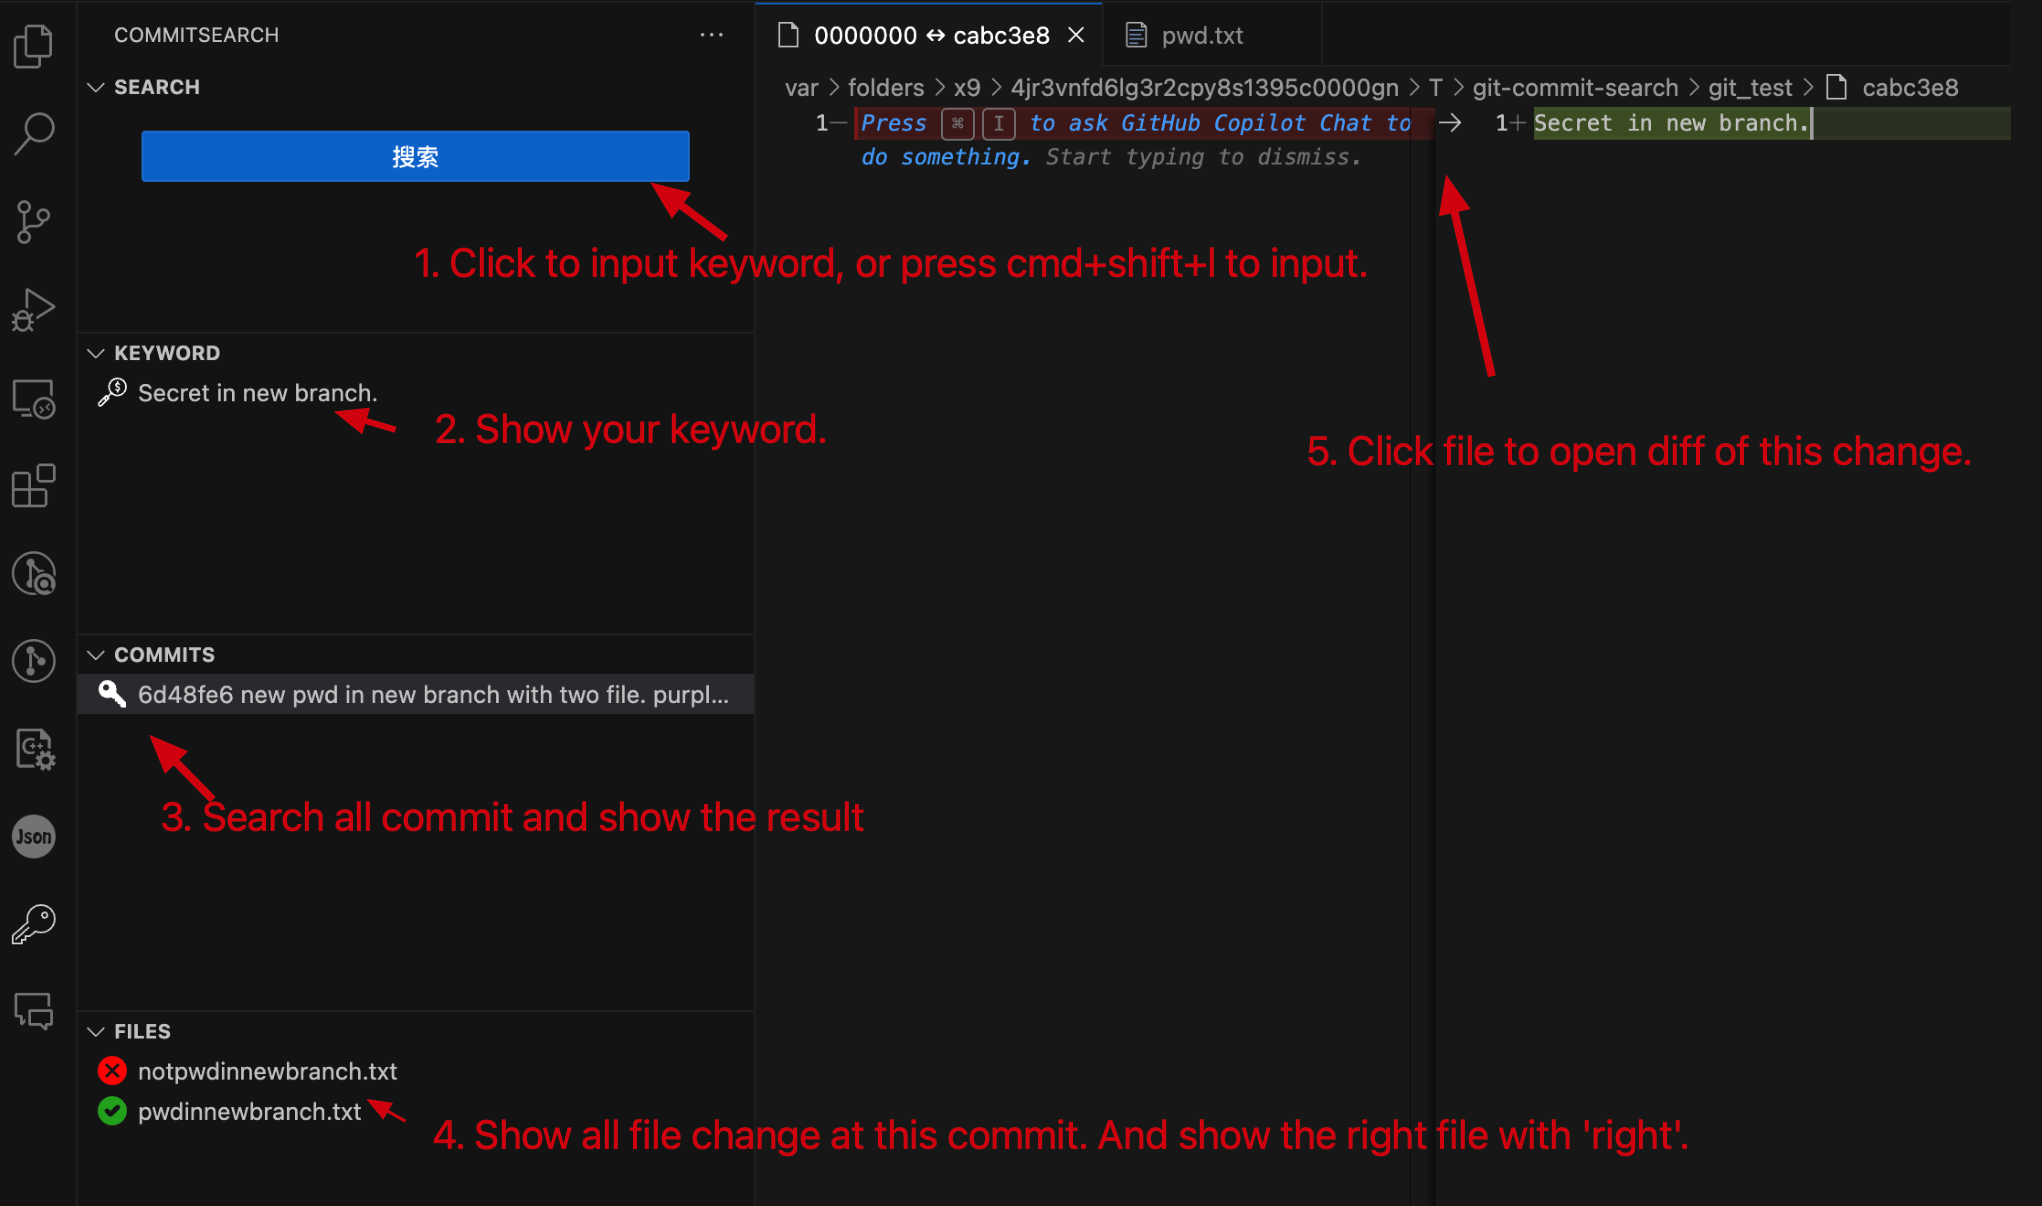Screen dimensions: 2042x1206
Task: Open the Json extension icon
Action: (34, 836)
